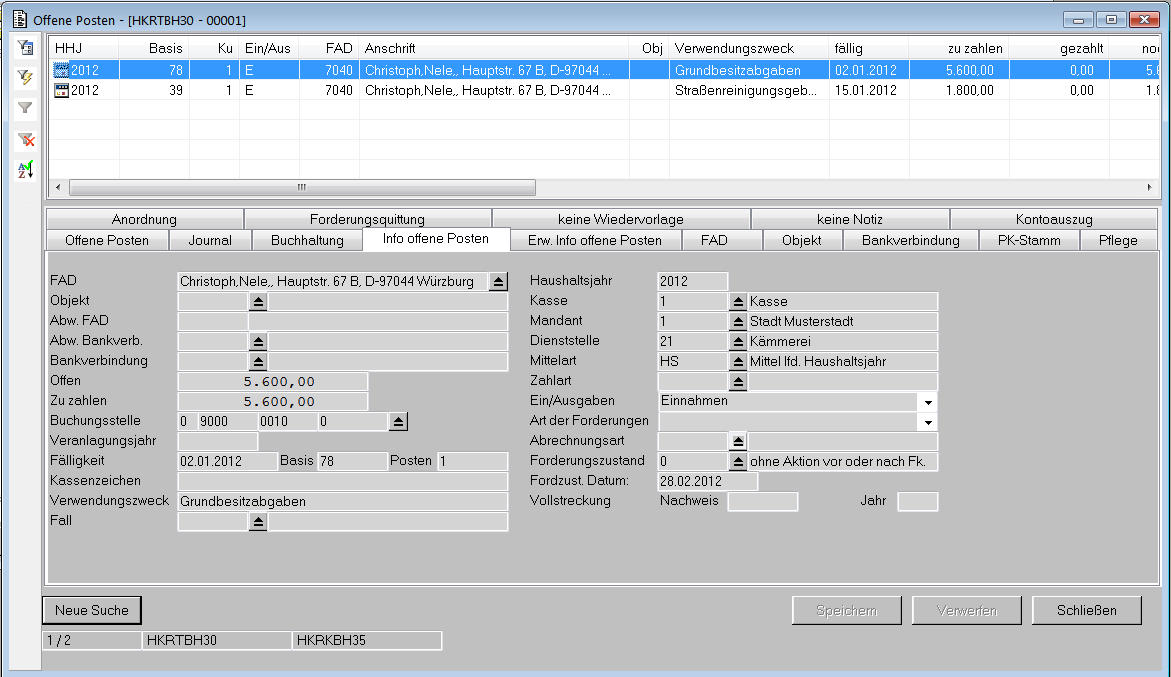Screen dimensions: 1171x677
Task: Click the plain gray funnel filter icon
Action: (26, 108)
